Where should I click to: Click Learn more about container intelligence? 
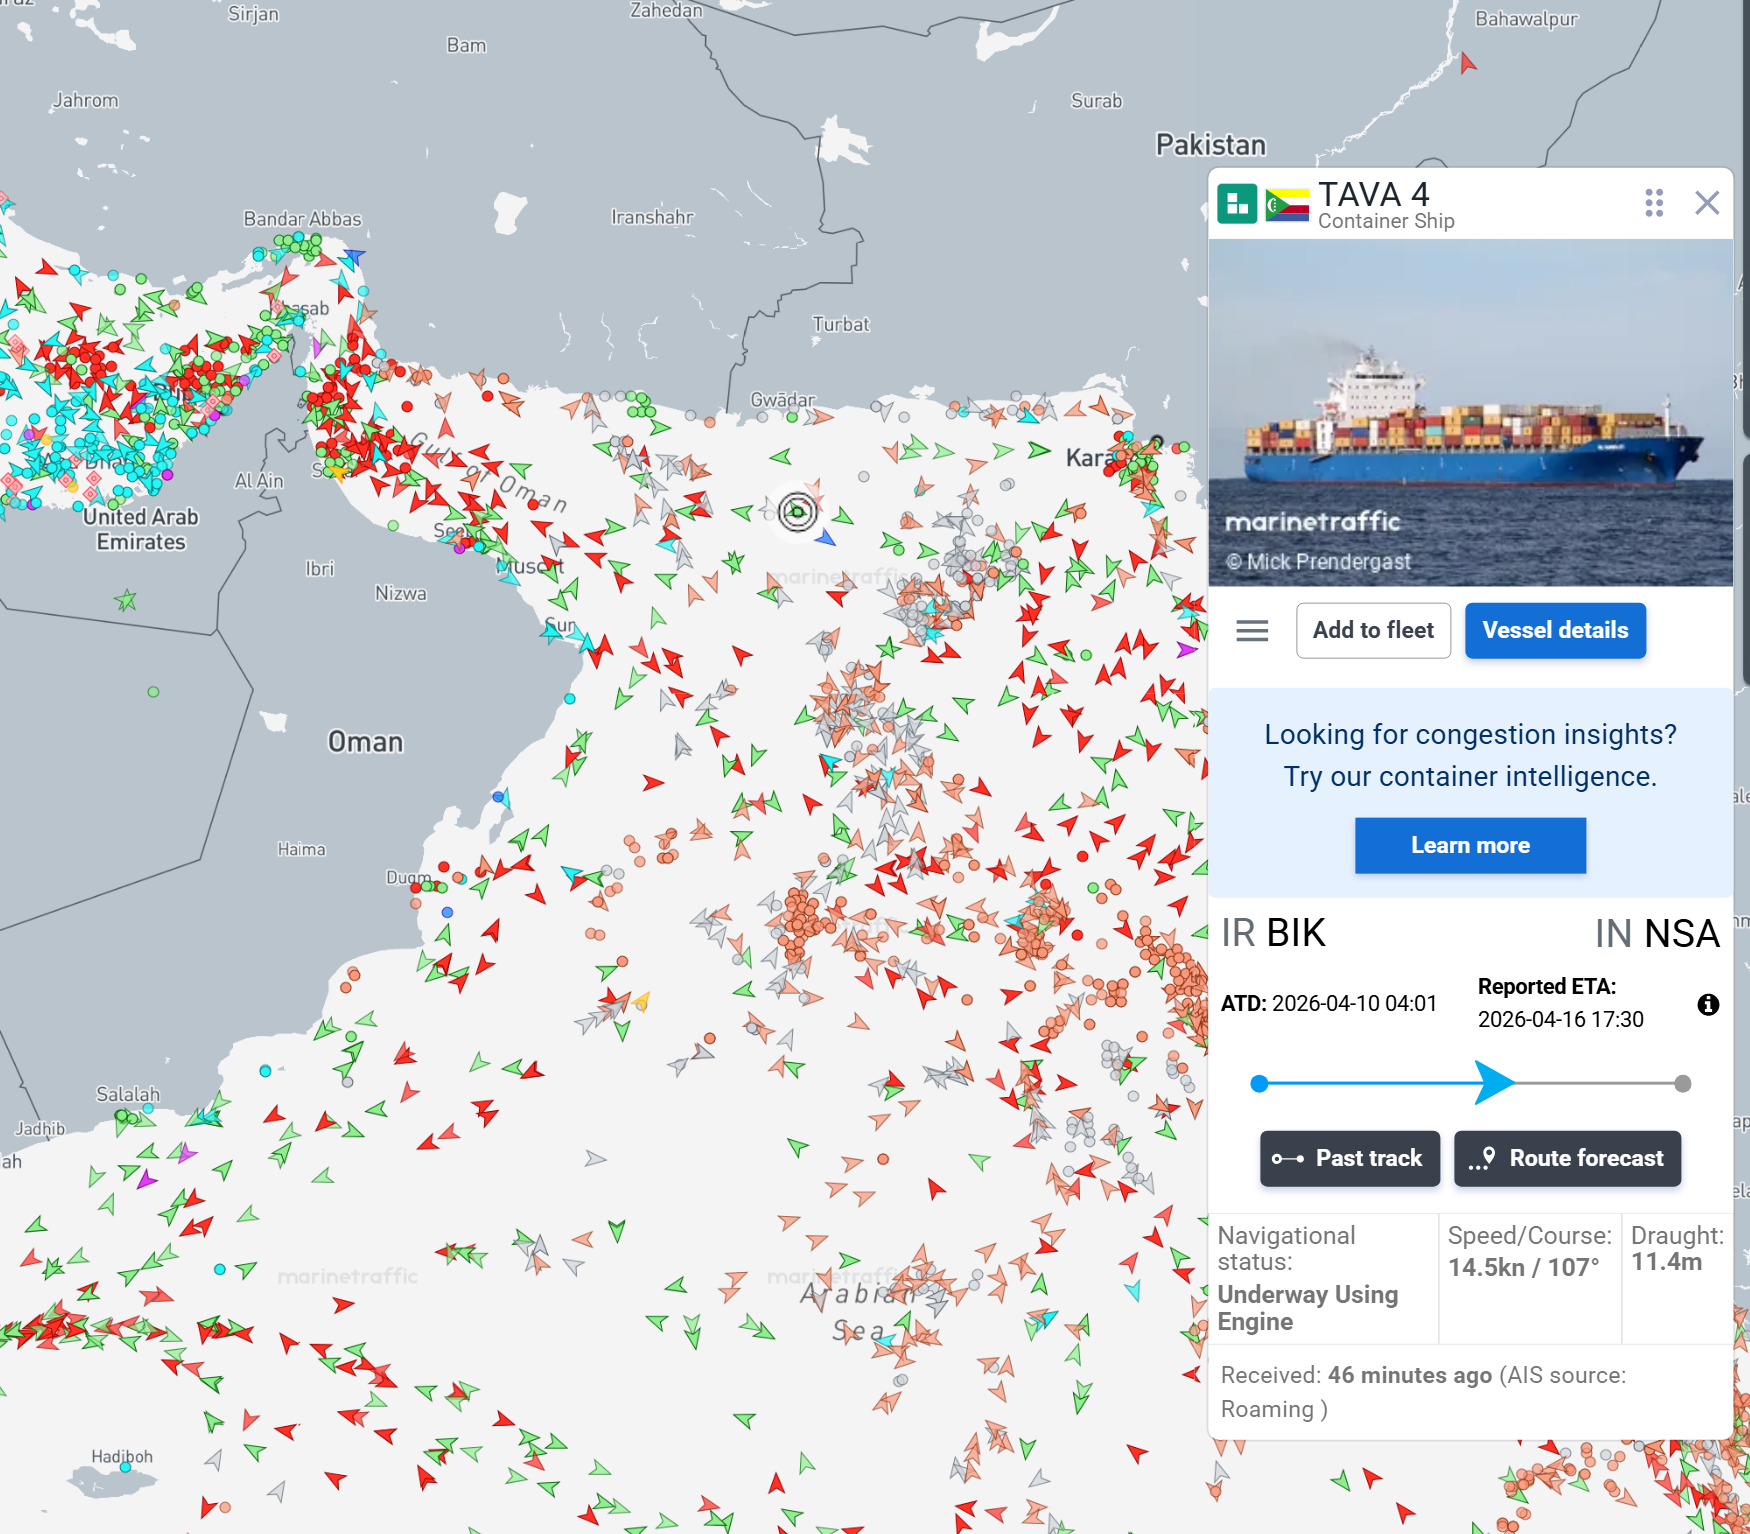tap(1470, 845)
